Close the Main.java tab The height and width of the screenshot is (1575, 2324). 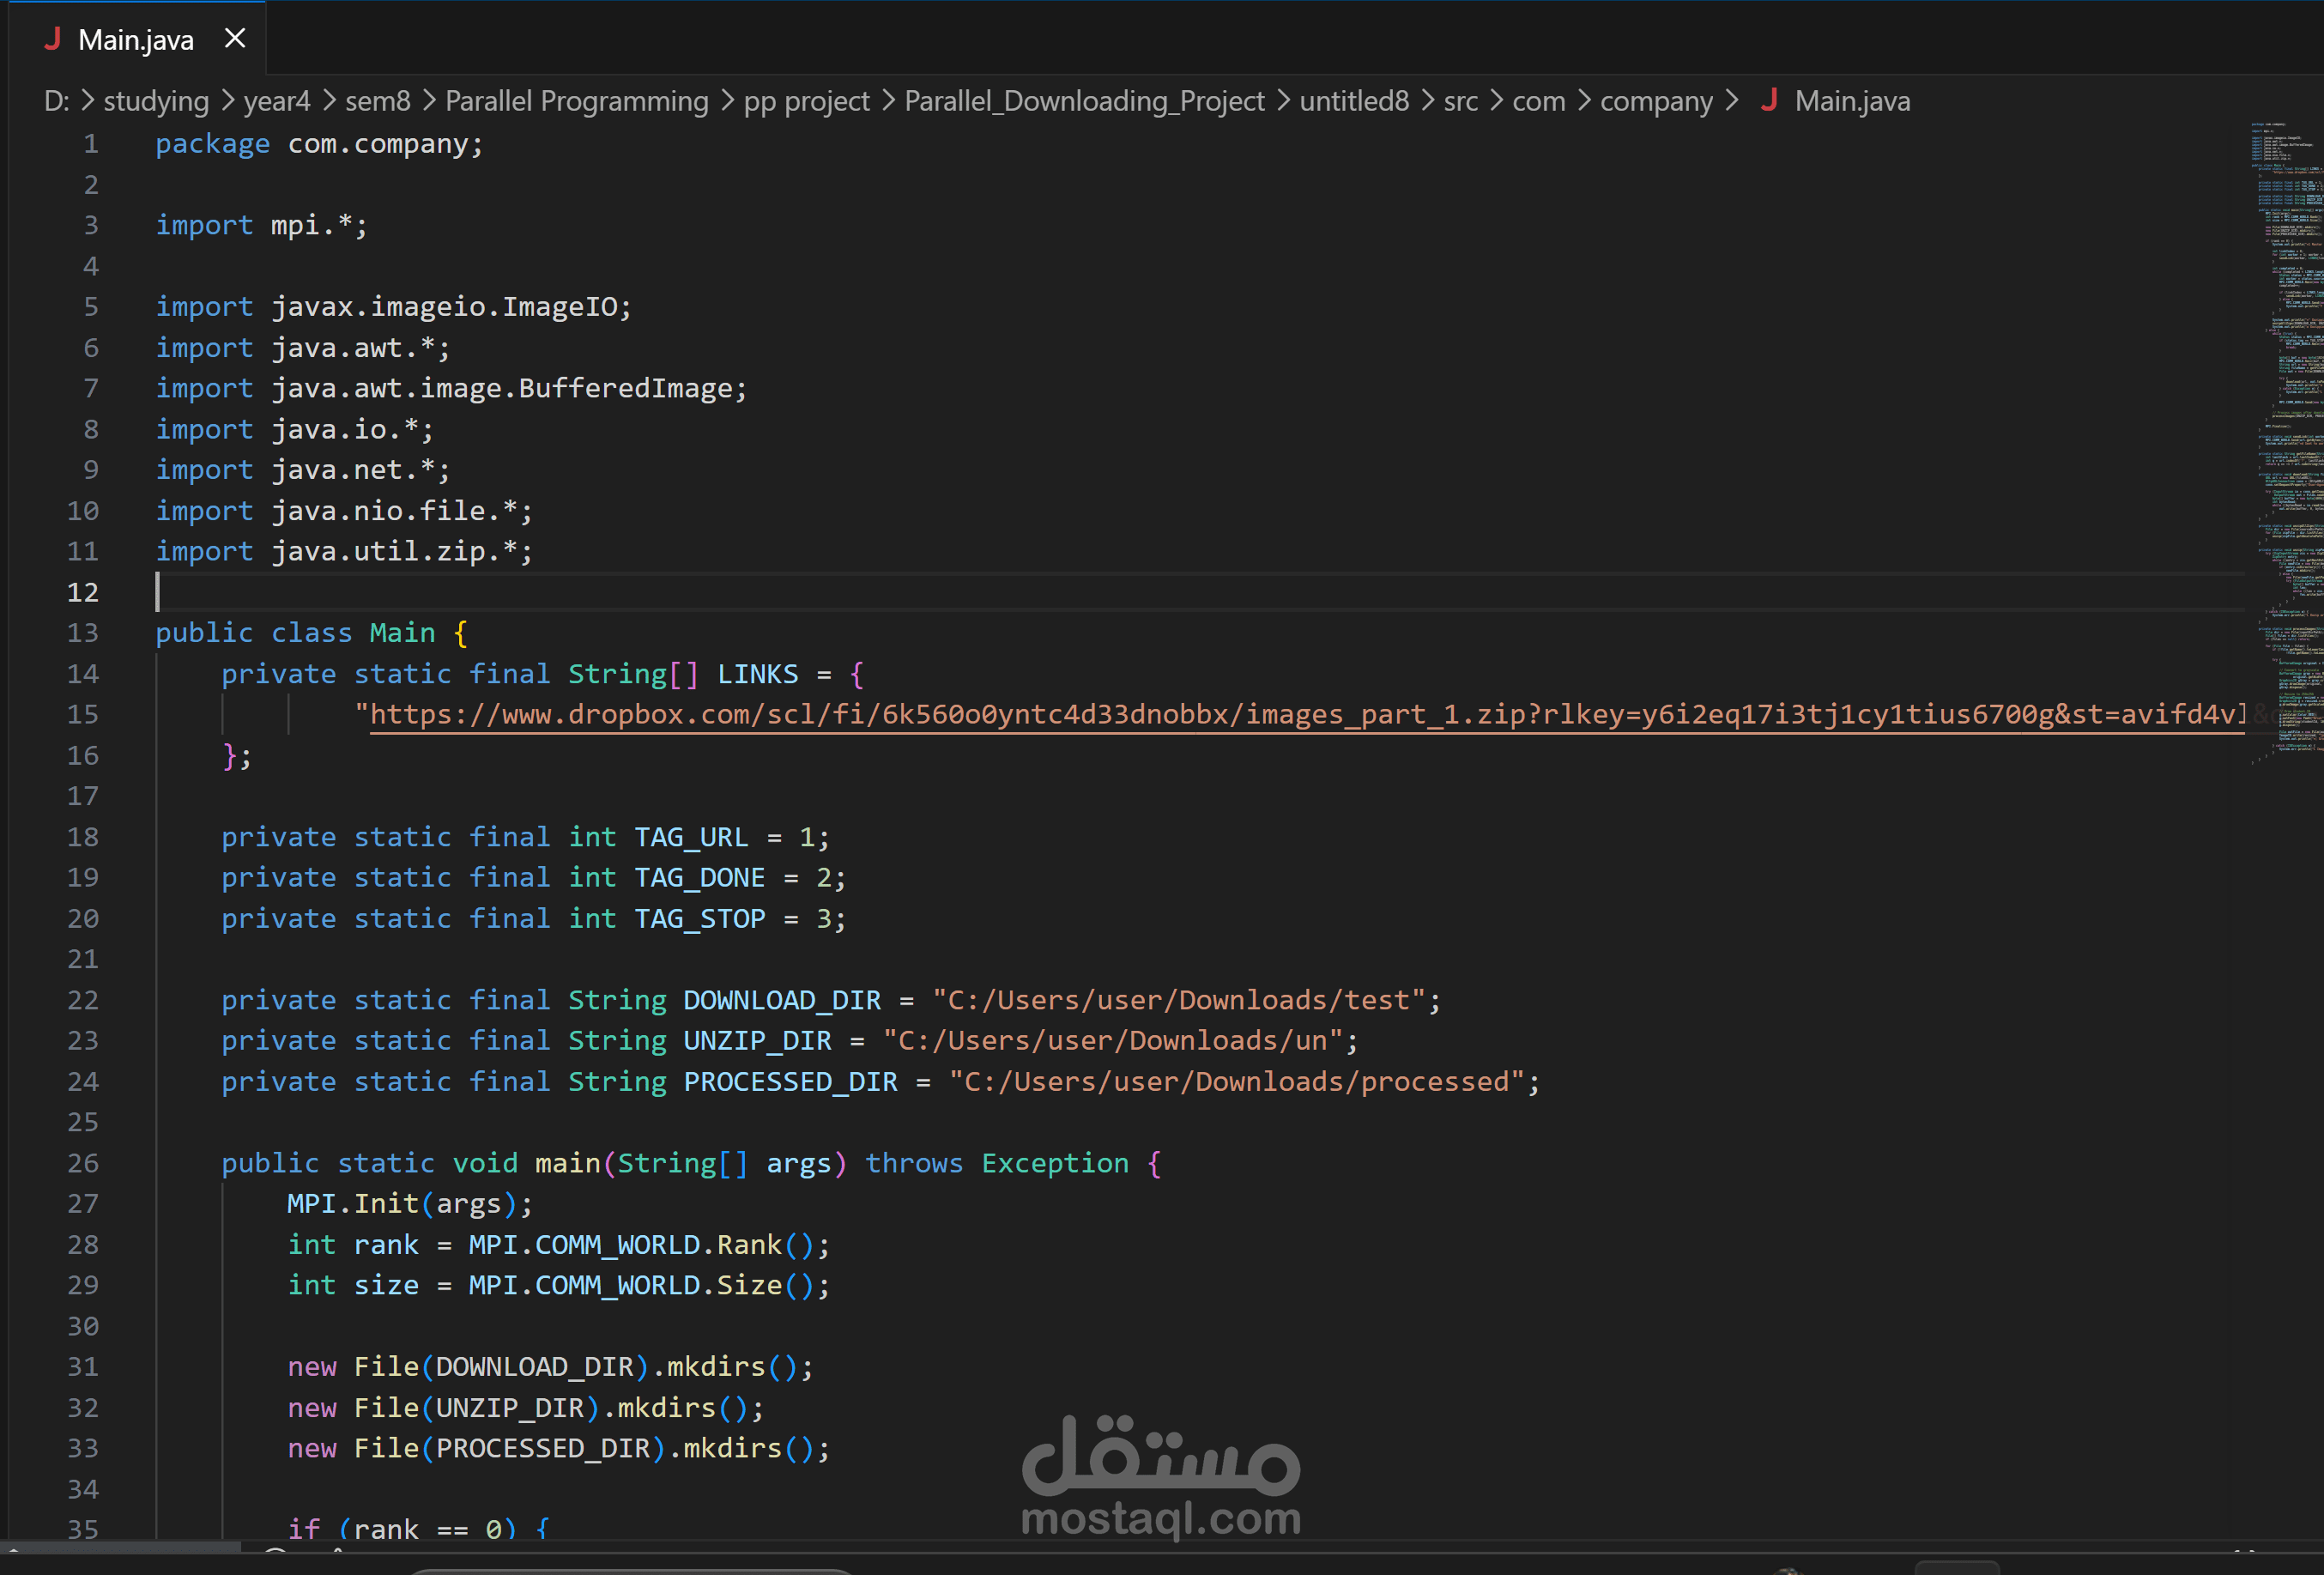click(235, 38)
